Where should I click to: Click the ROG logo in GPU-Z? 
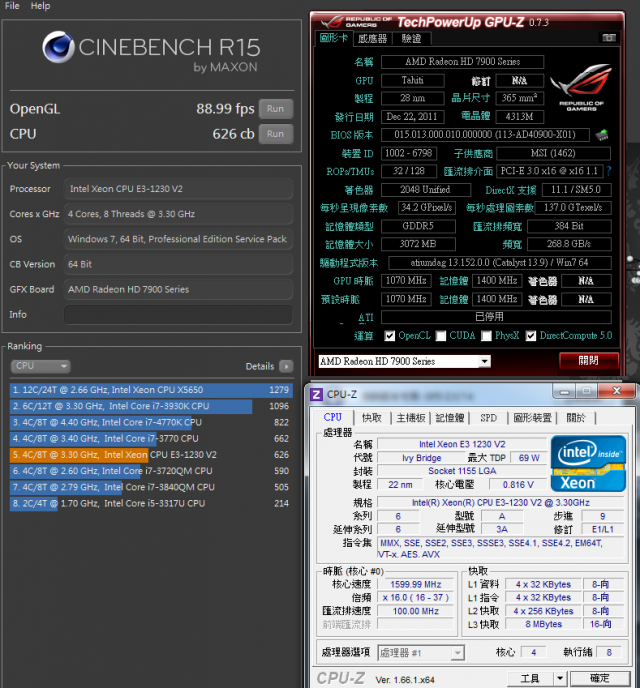click(581, 87)
